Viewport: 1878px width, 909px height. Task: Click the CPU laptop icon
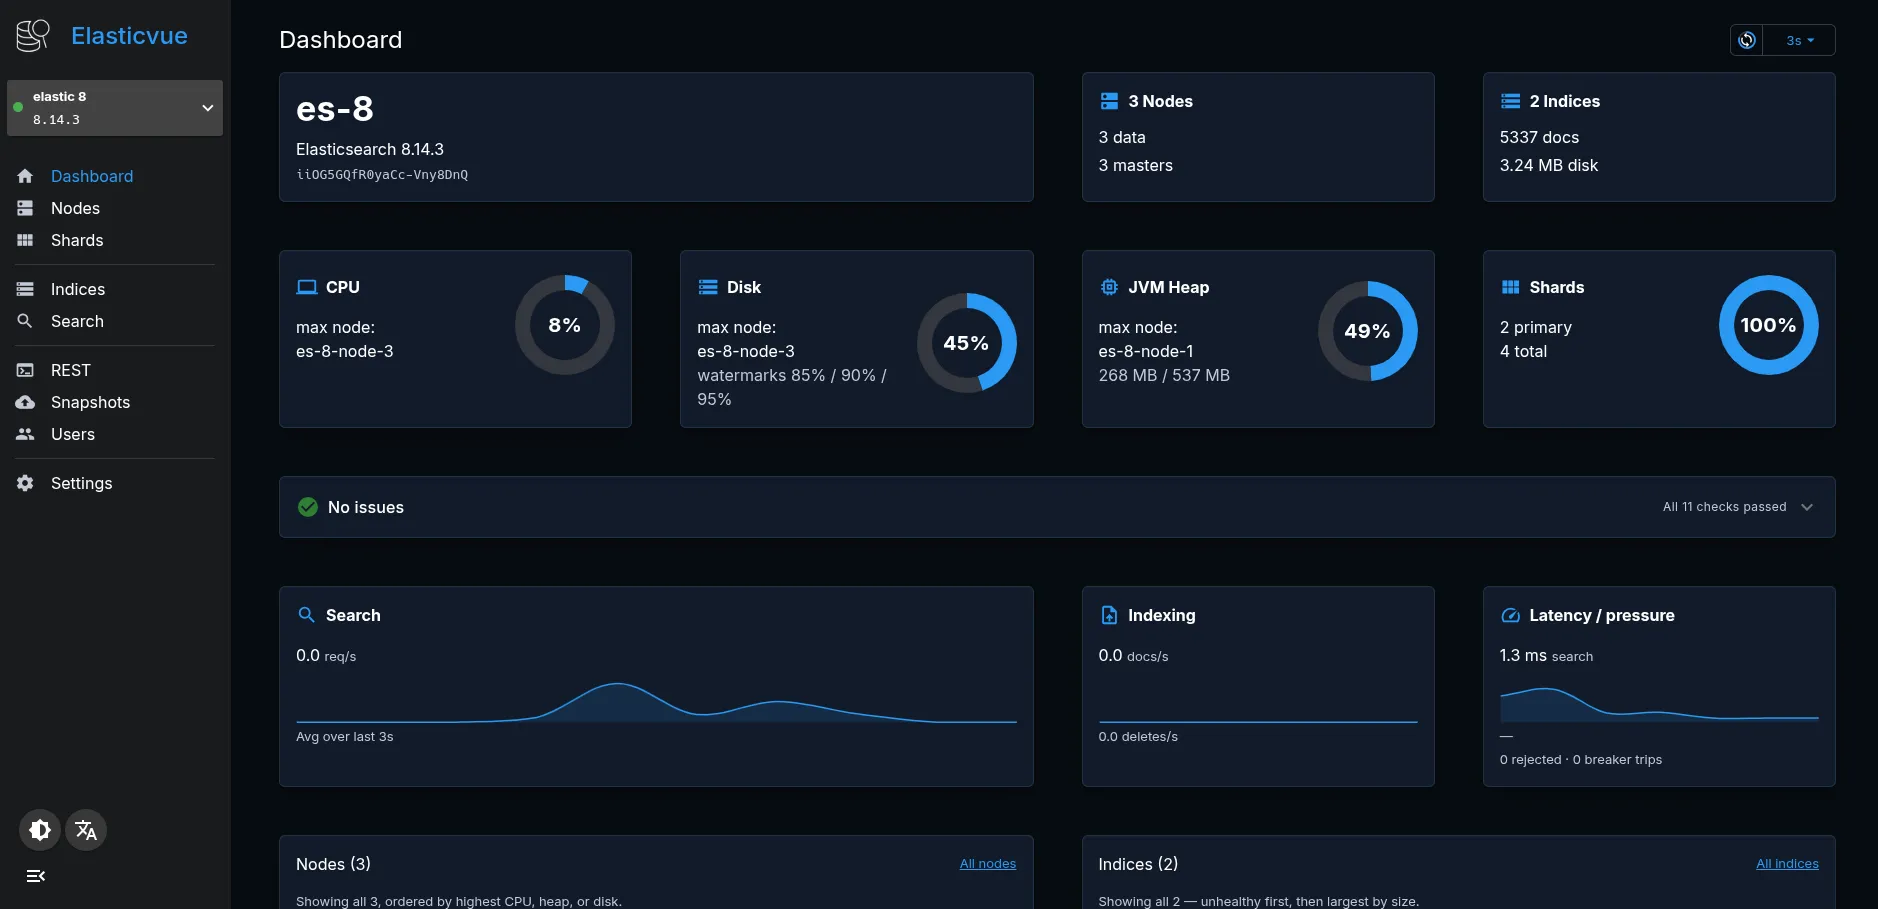(x=306, y=287)
